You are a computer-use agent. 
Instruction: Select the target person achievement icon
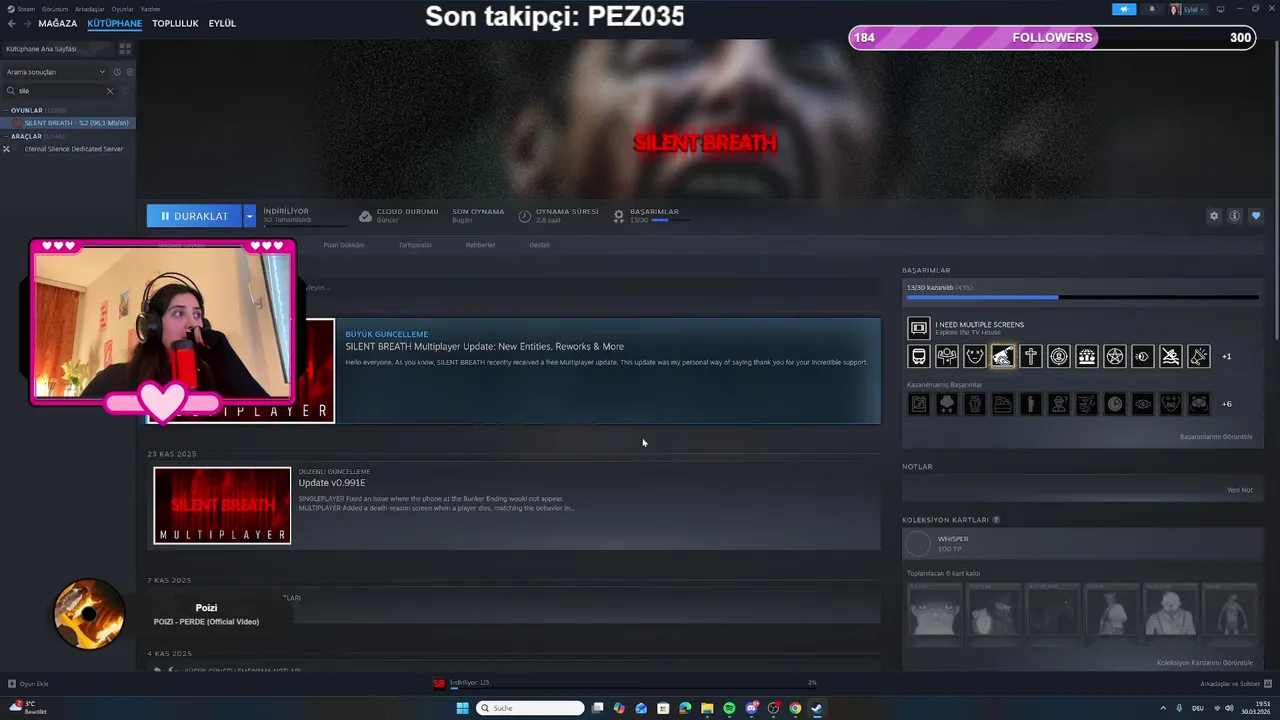click(x=1058, y=356)
